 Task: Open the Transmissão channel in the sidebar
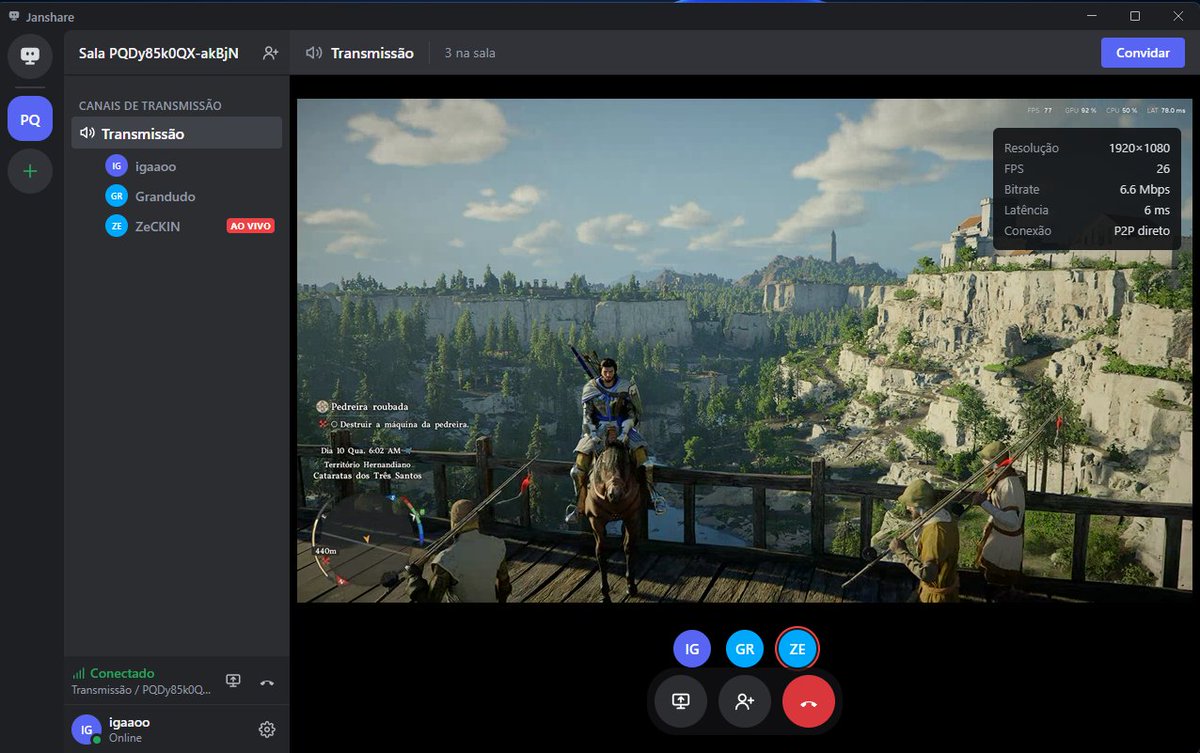176,133
